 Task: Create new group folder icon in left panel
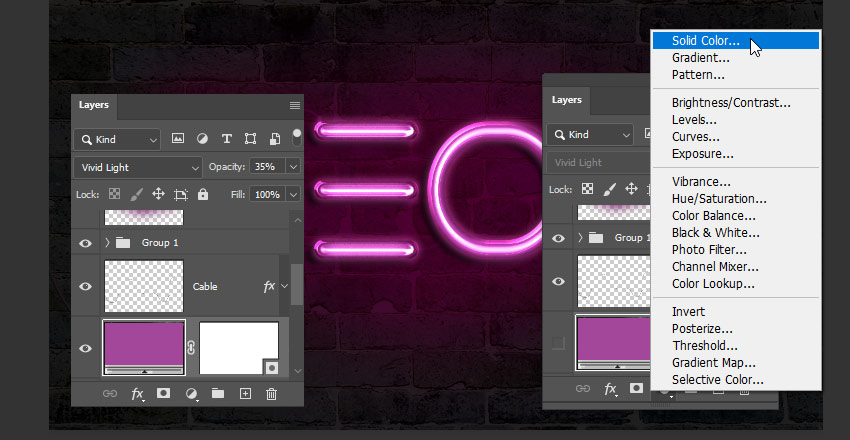tap(218, 393)
